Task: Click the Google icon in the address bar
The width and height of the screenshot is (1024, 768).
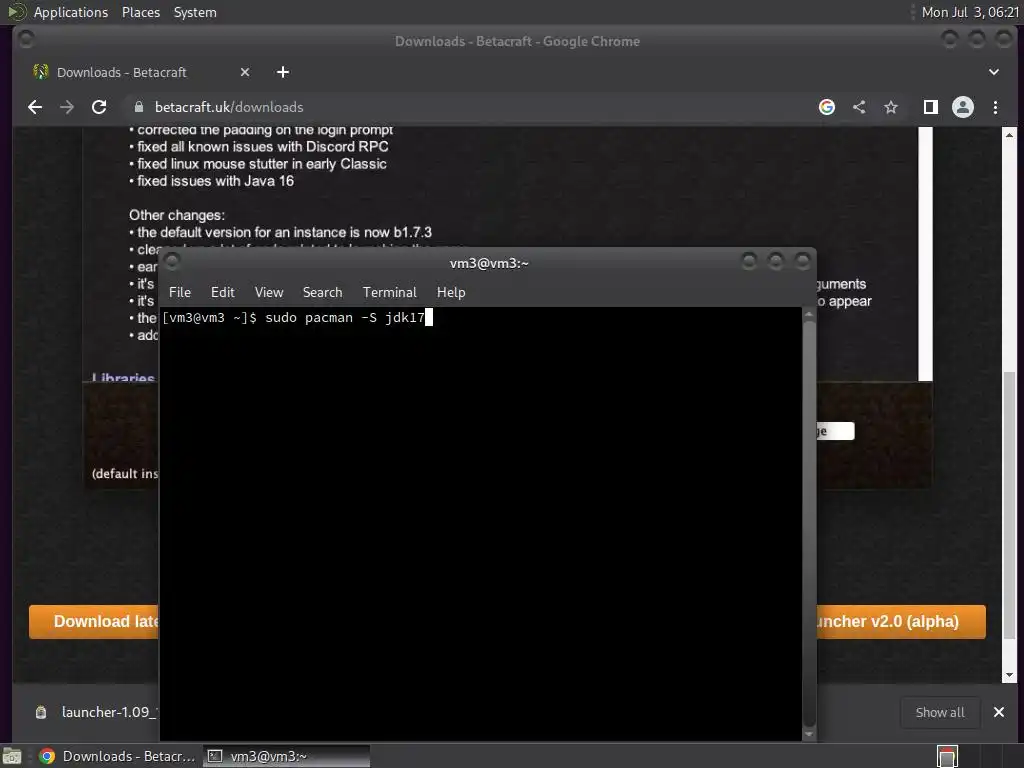Action: pyautogui.click(x=827, y=107)
